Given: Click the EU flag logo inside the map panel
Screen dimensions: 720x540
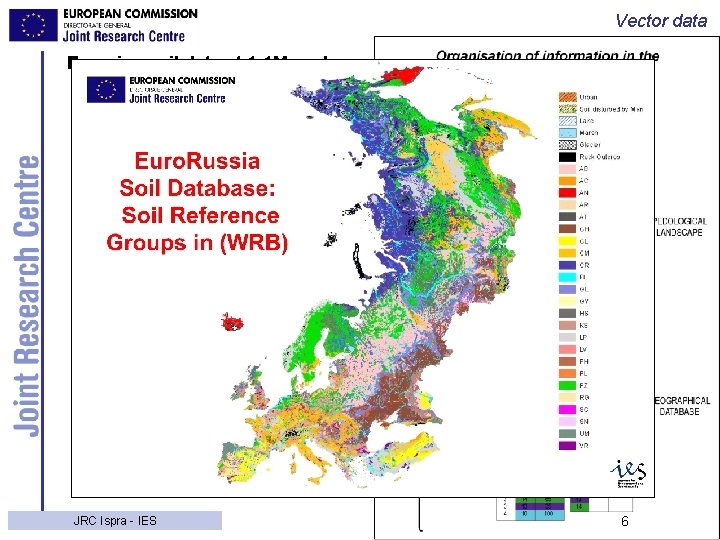Looking at the screenshot, I should pyautogui.click(x=106, y=90).
